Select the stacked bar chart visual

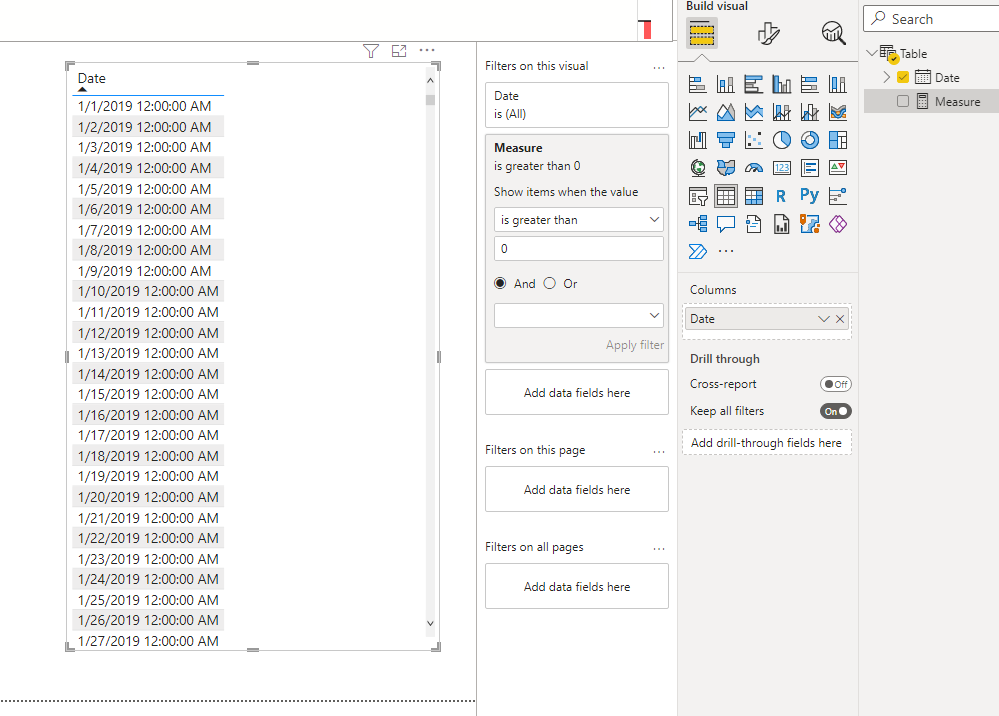click(x=698, y=84)
